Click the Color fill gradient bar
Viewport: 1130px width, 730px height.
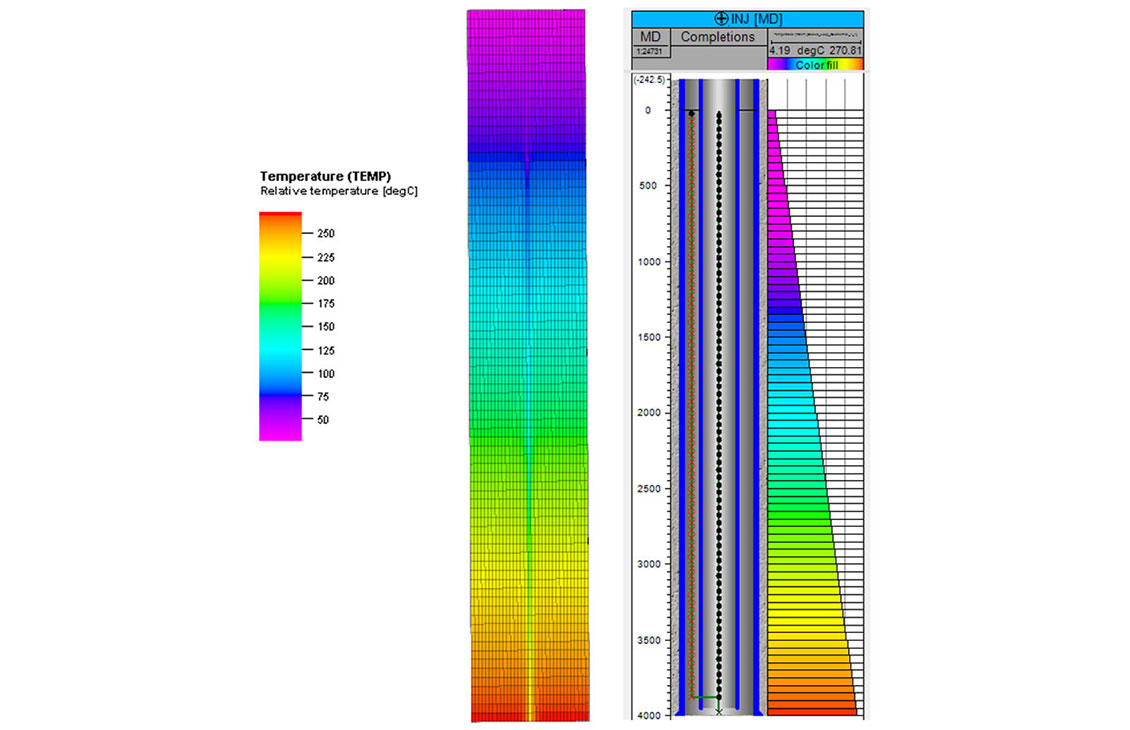click(x=816, y=65)
